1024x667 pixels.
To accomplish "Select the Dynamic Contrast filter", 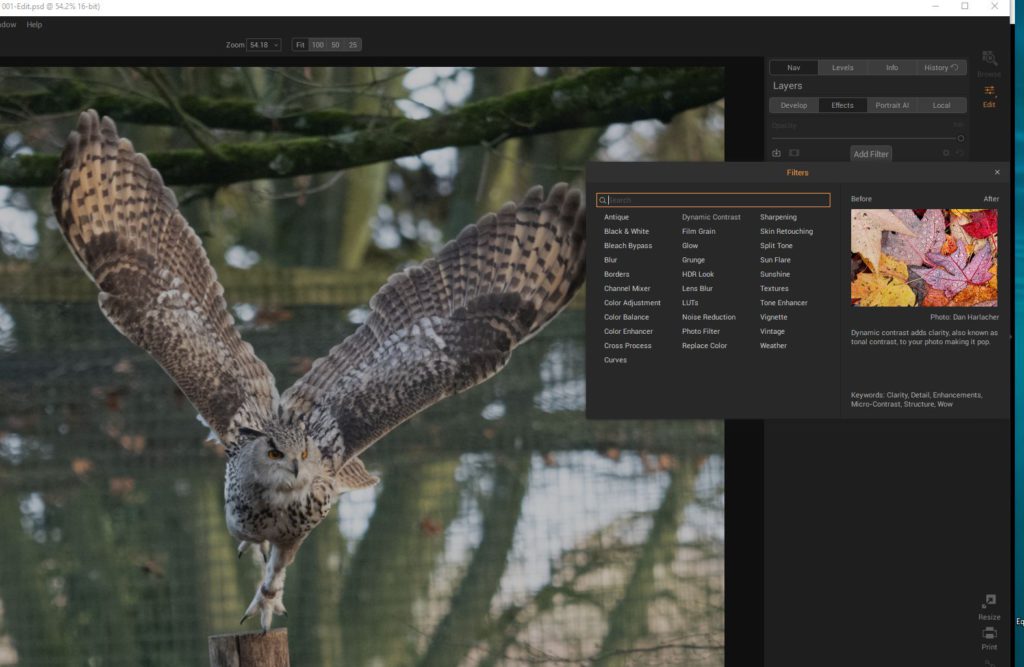I will click(x=710, y=217).
